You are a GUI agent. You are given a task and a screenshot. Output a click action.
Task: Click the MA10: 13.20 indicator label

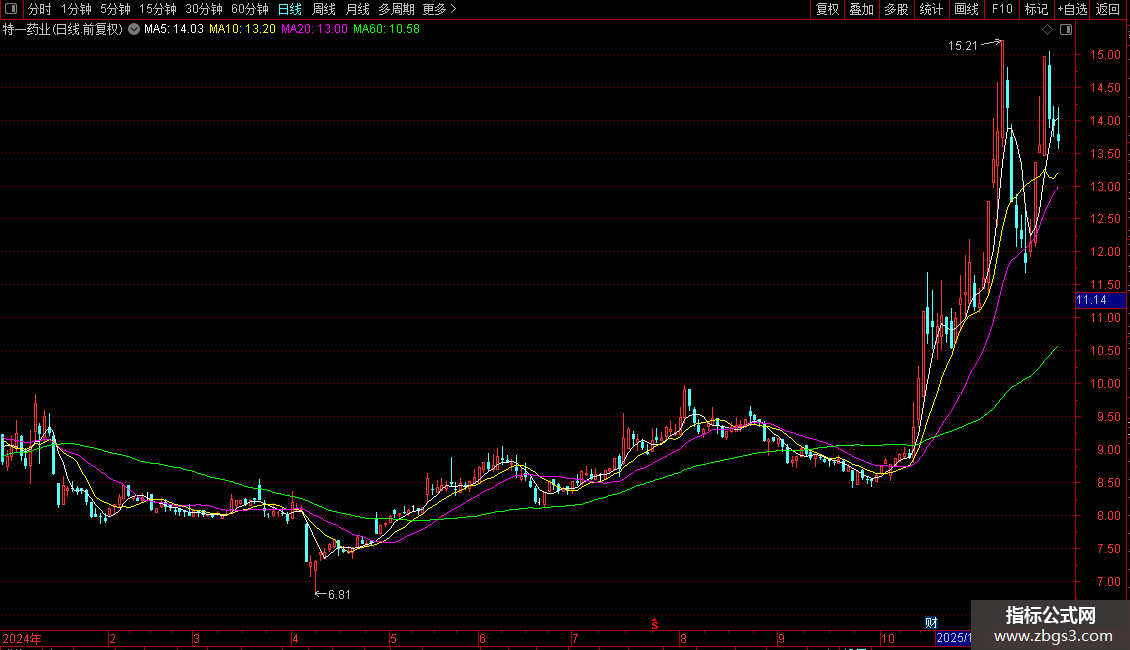(x=242, y=30)
